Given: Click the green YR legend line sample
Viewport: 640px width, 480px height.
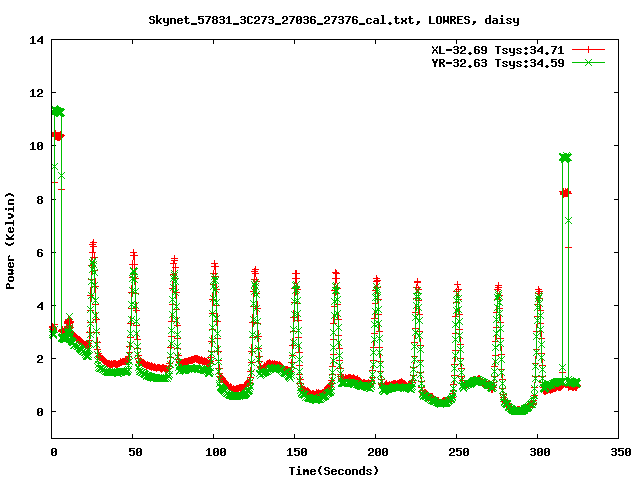Looking at the screenshot, I should [588, 62].
